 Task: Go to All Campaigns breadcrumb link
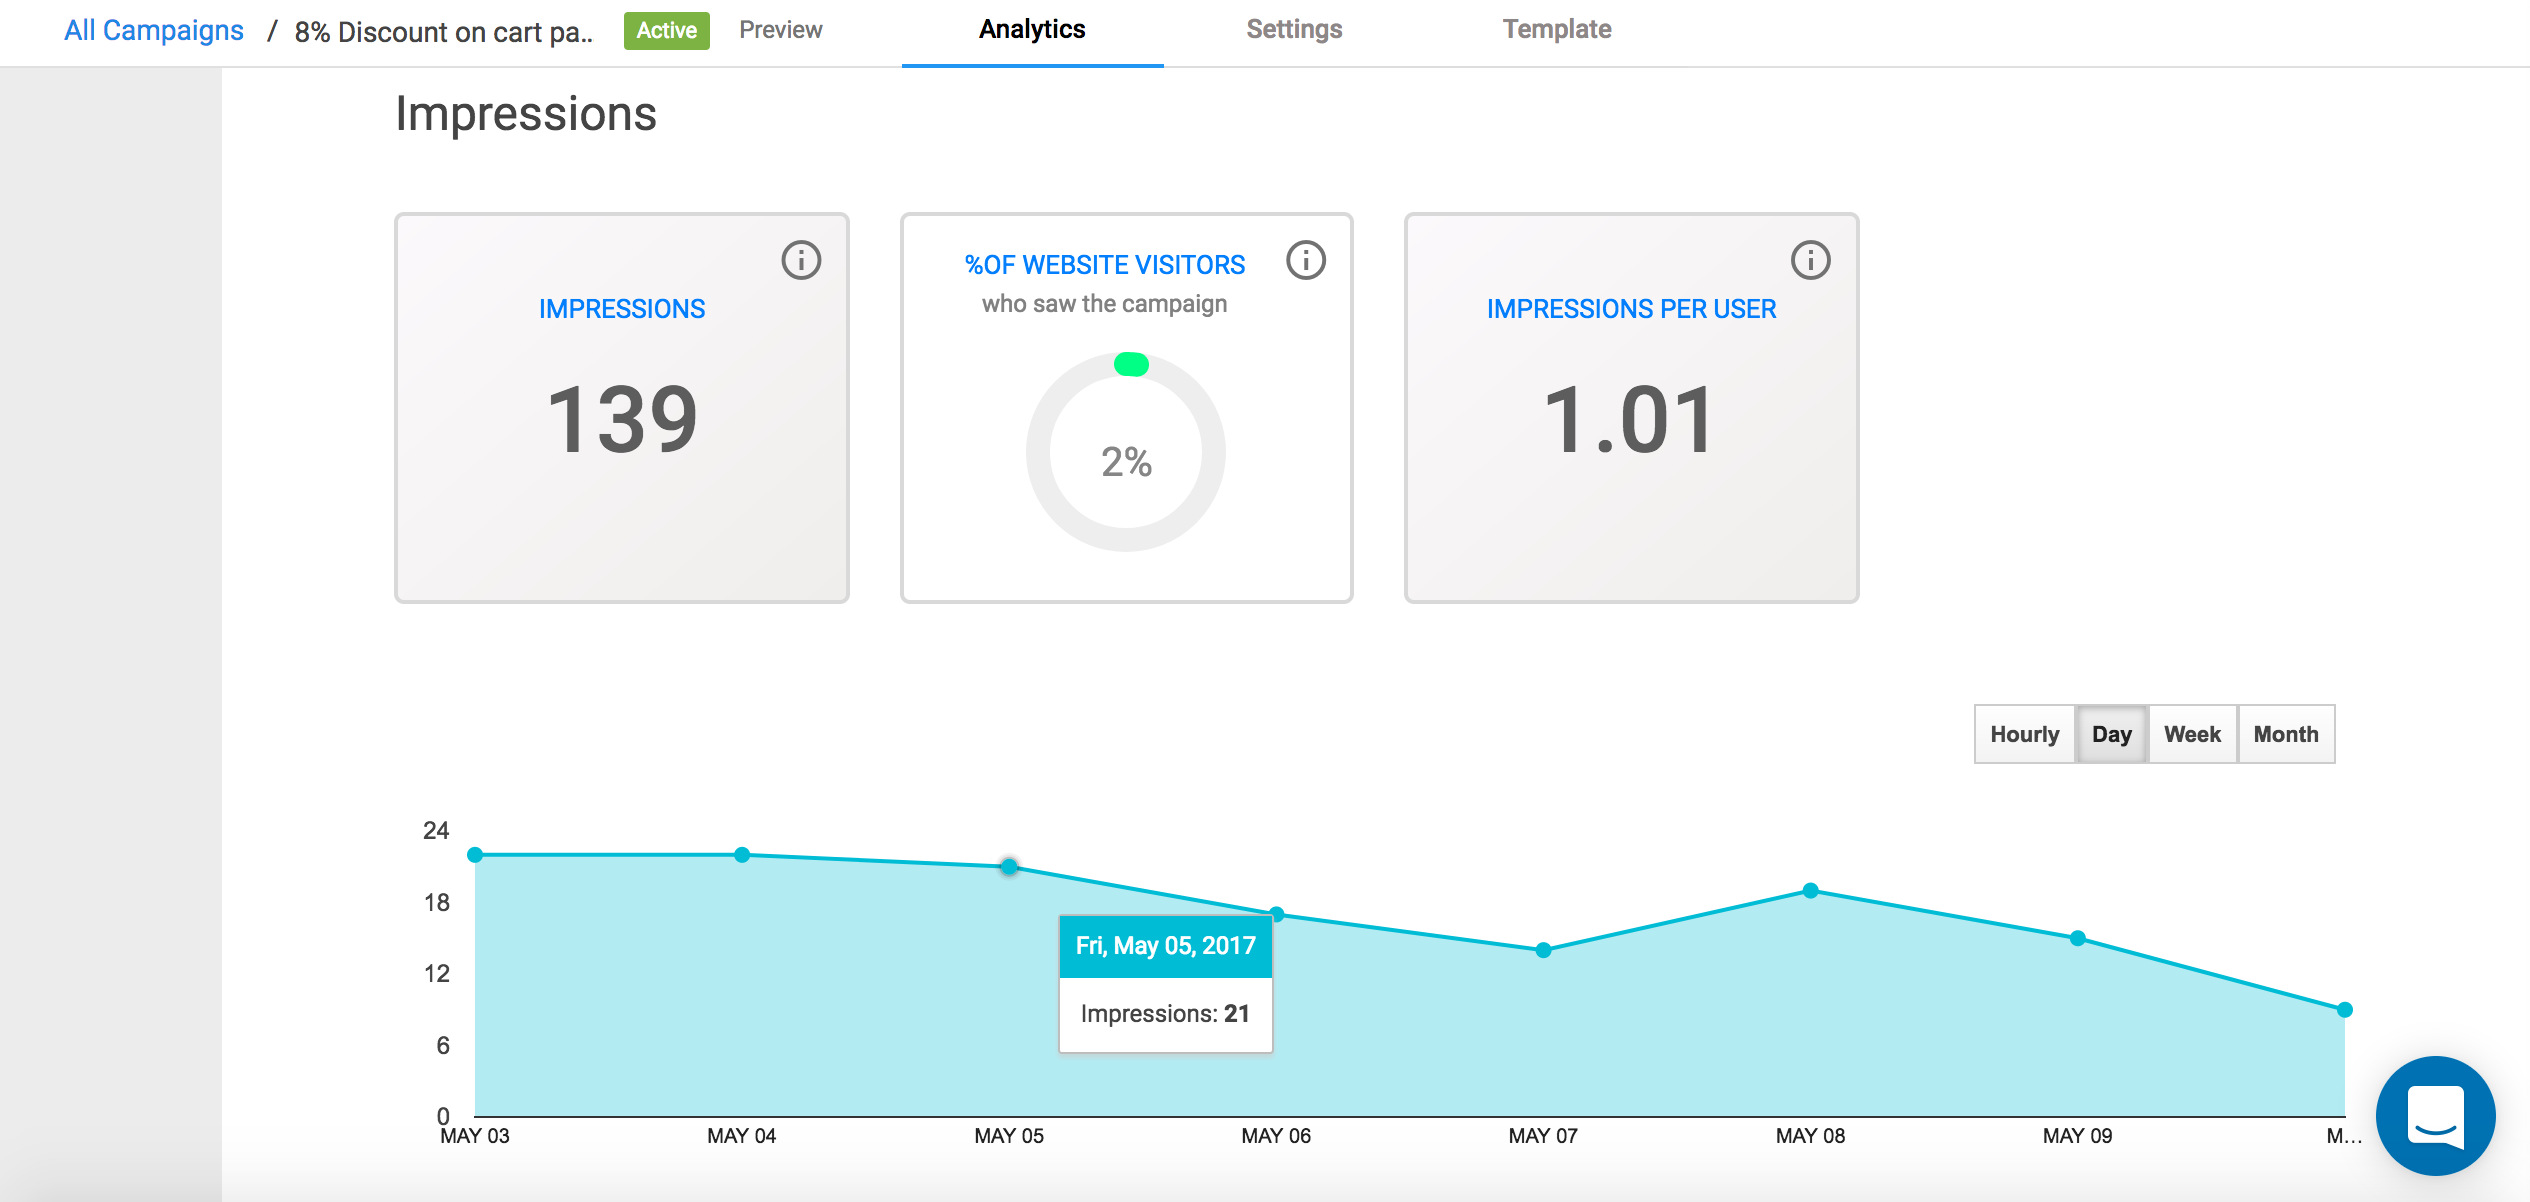[x=154, y=31]
